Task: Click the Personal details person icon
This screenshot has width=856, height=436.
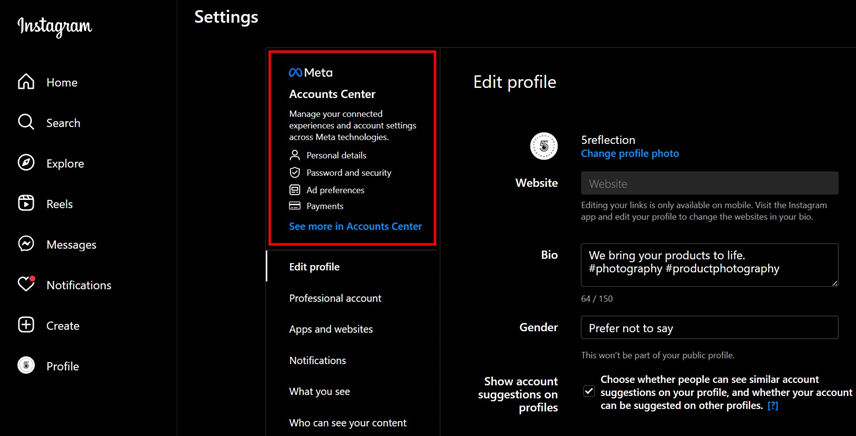Action: coord(295,156)
